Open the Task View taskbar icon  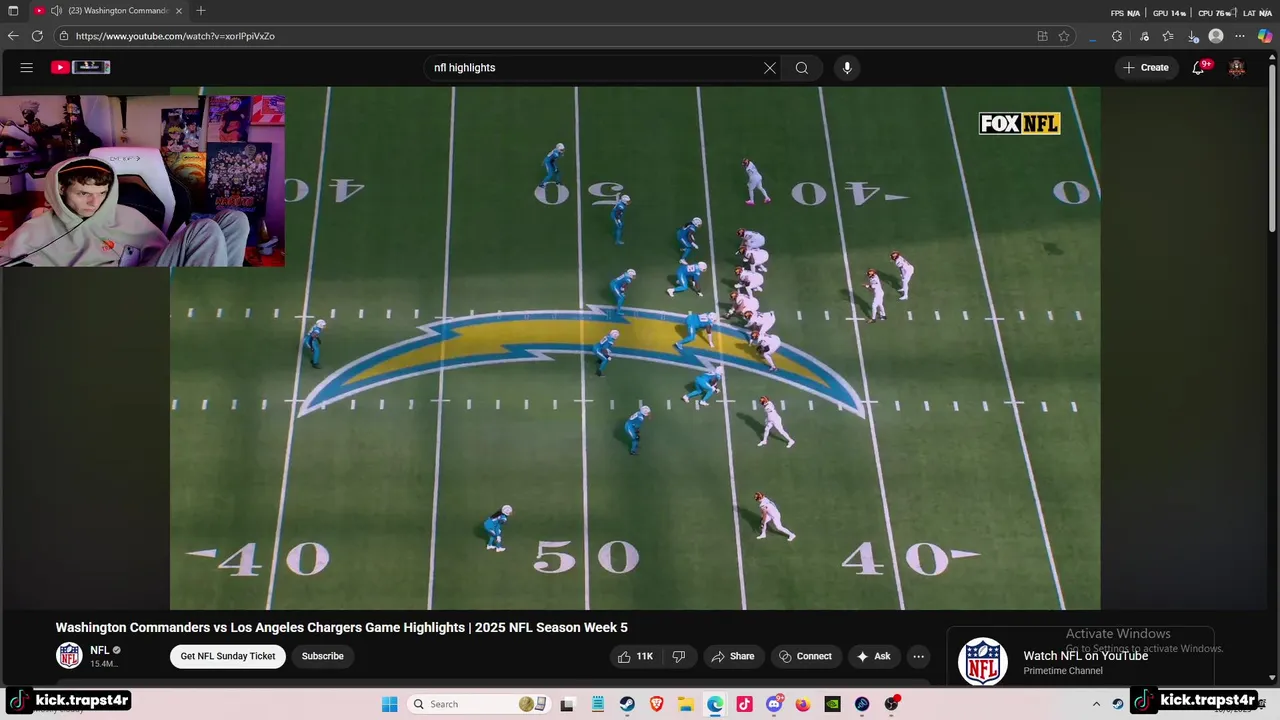[x=568, y=704]
